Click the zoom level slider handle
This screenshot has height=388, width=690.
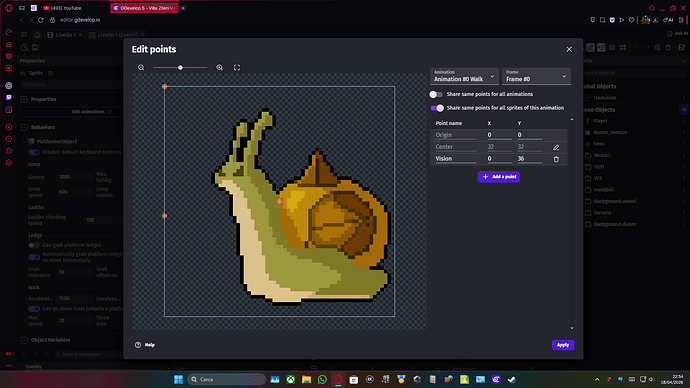click(180, 68)
